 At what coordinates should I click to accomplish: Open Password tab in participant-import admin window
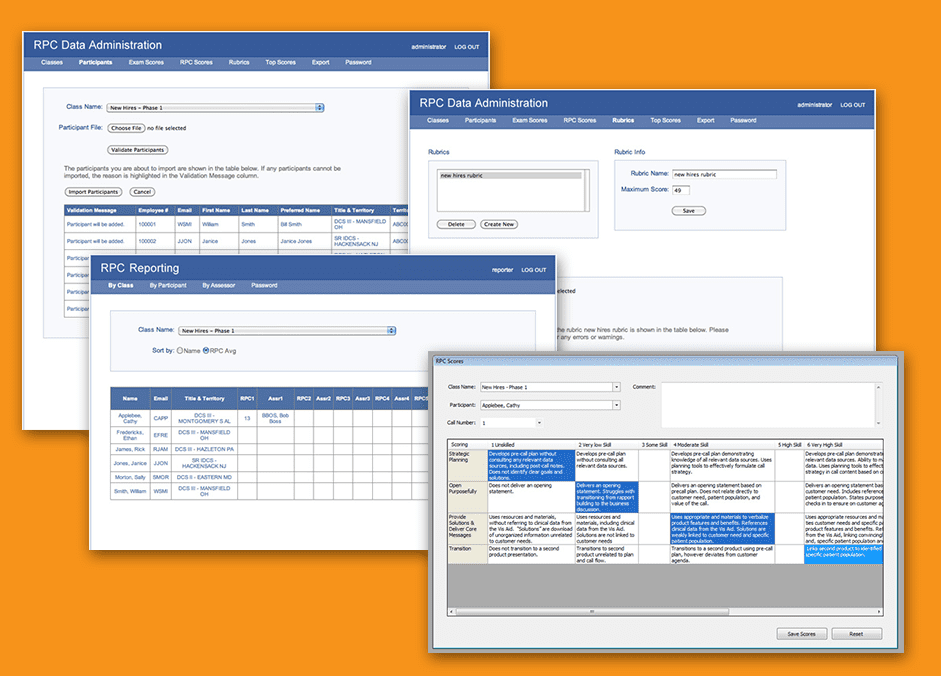[358, 62]
